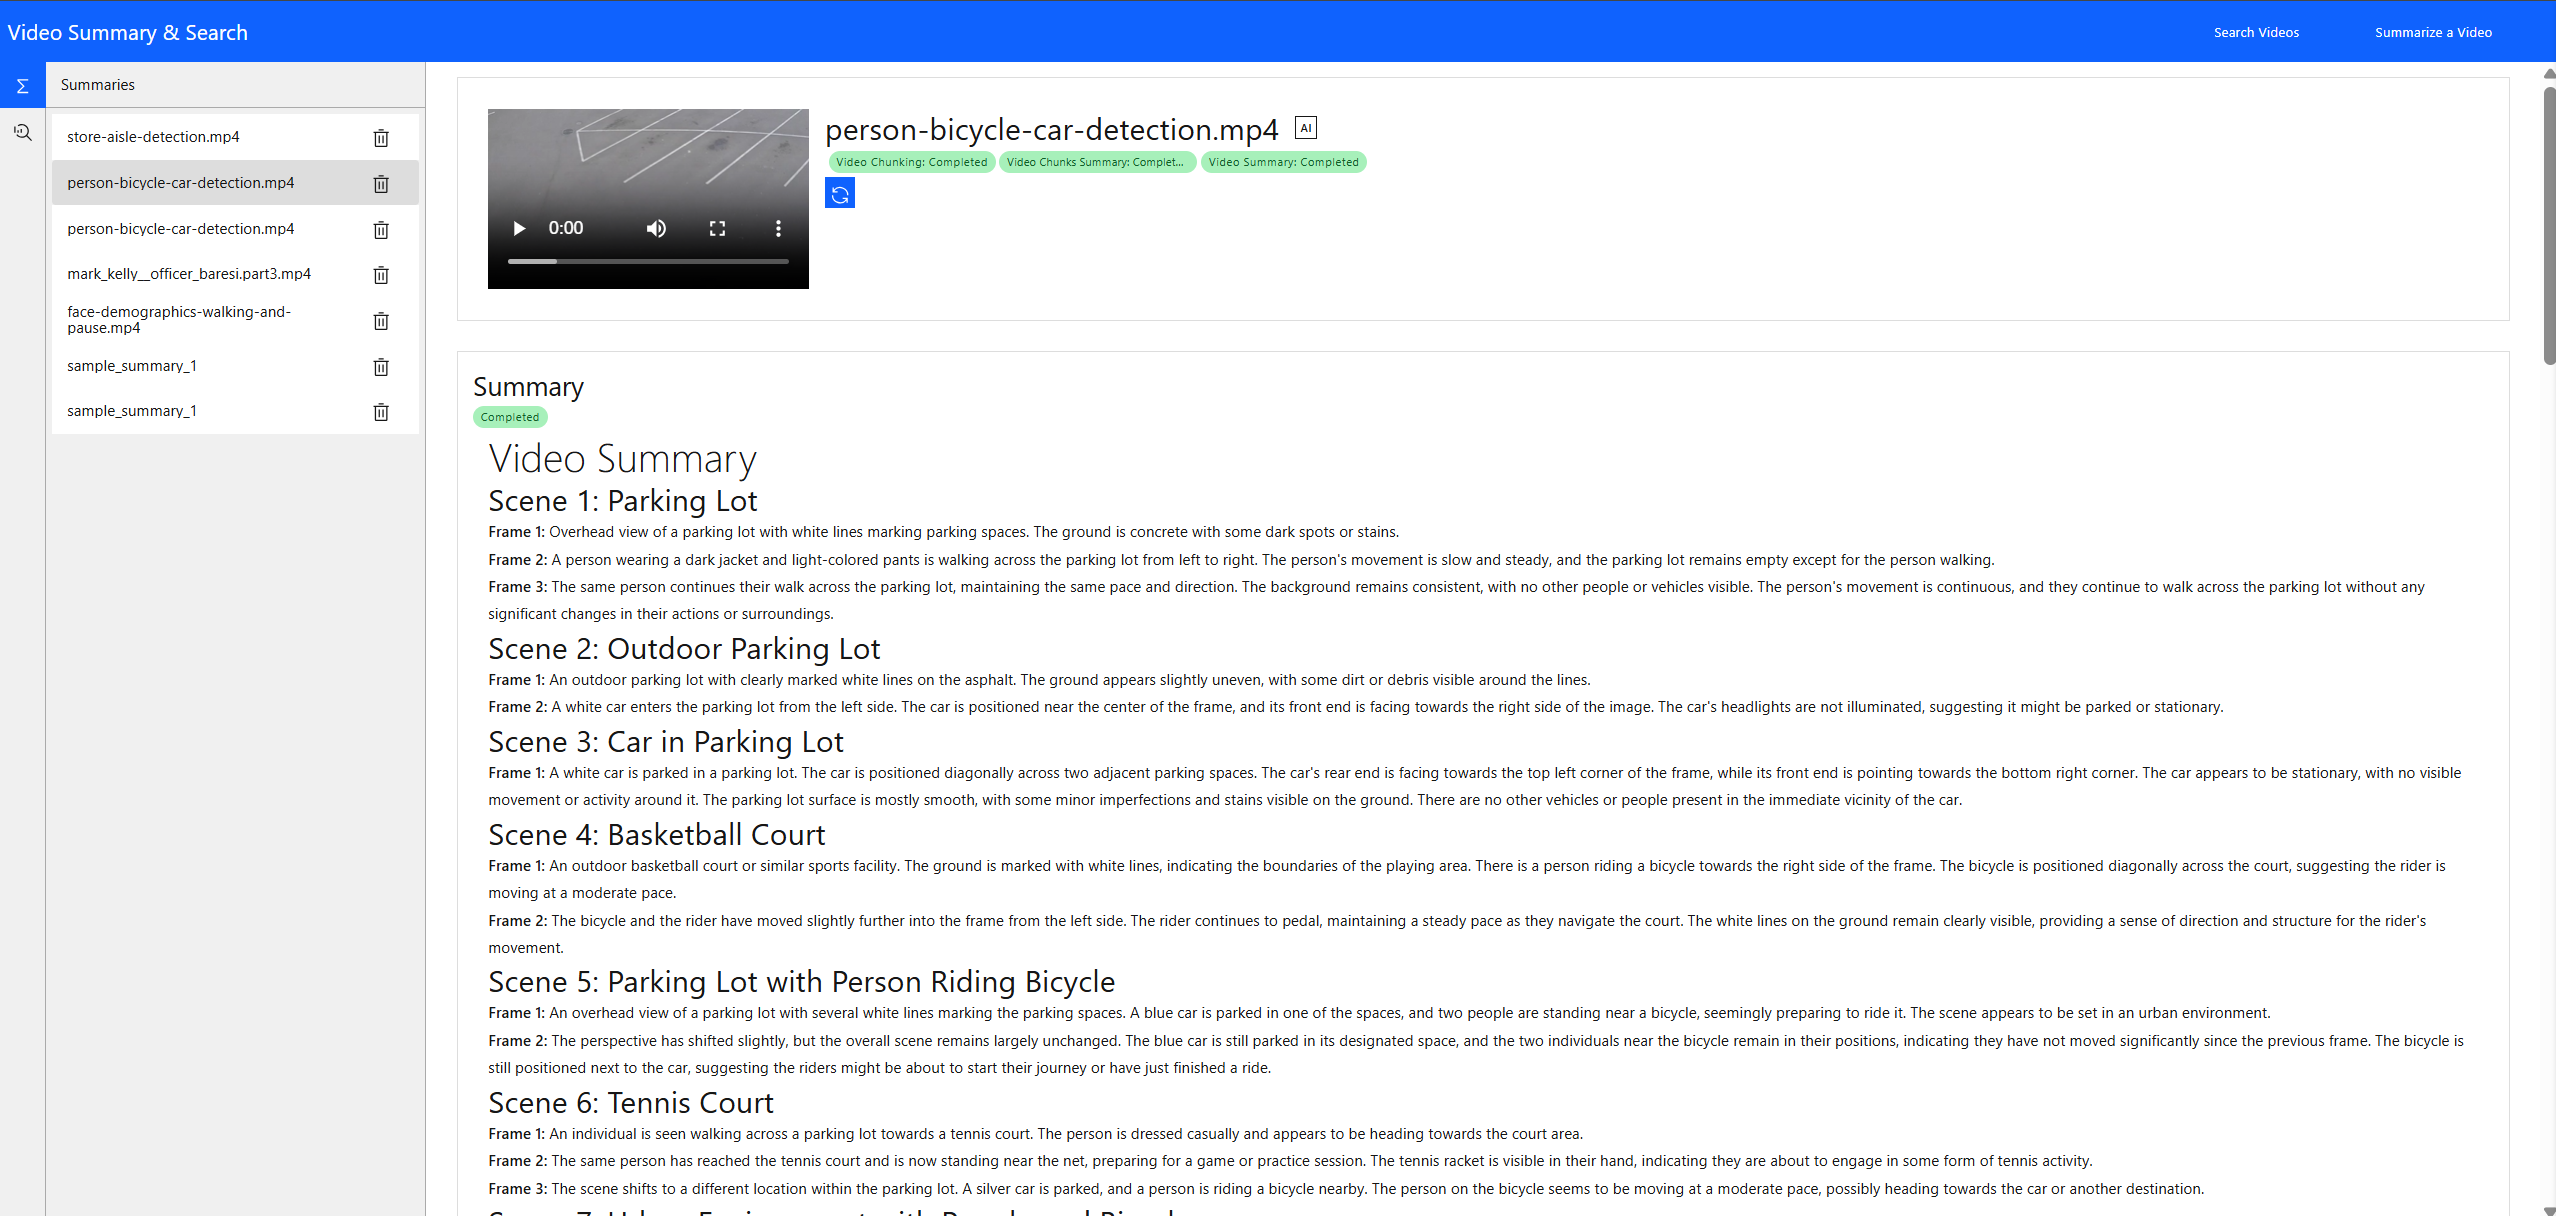Mute the video audio

[x=656, y=228]
